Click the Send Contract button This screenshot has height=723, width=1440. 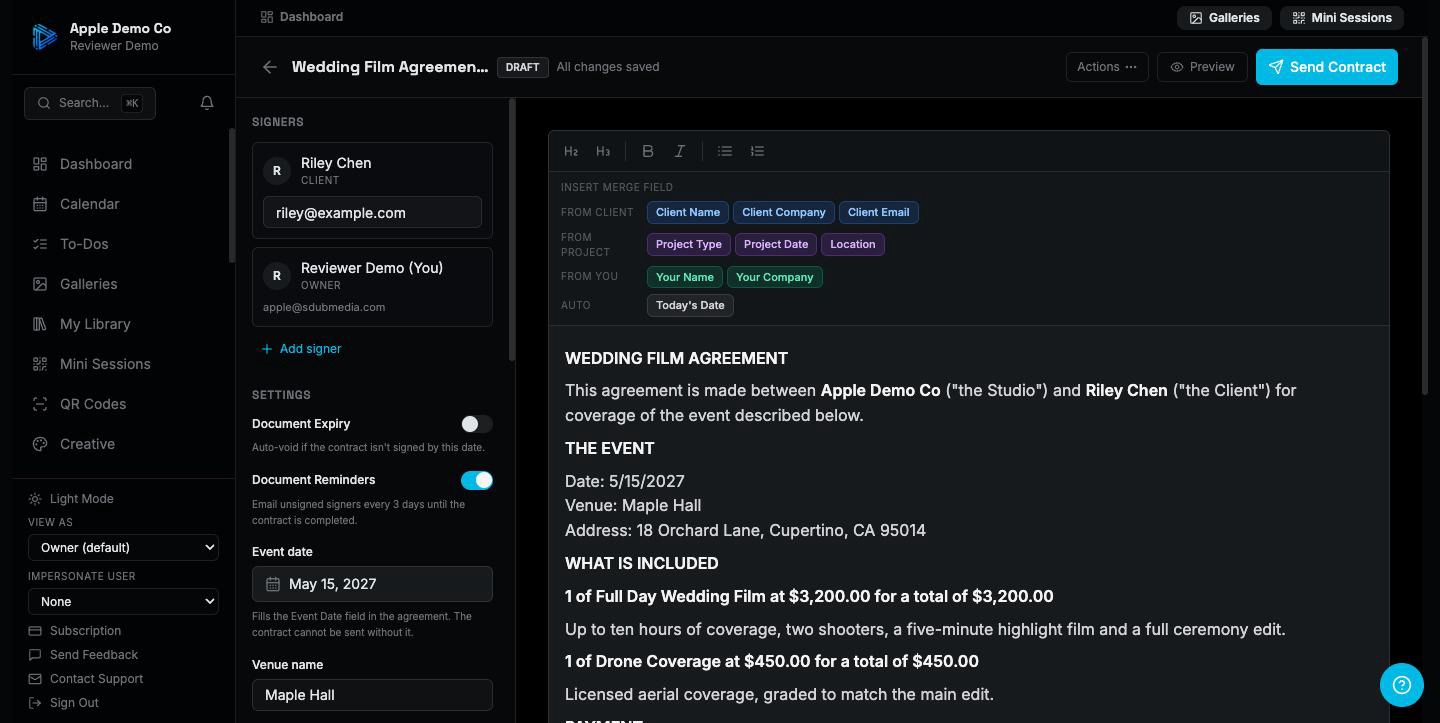click(1327, 67)
